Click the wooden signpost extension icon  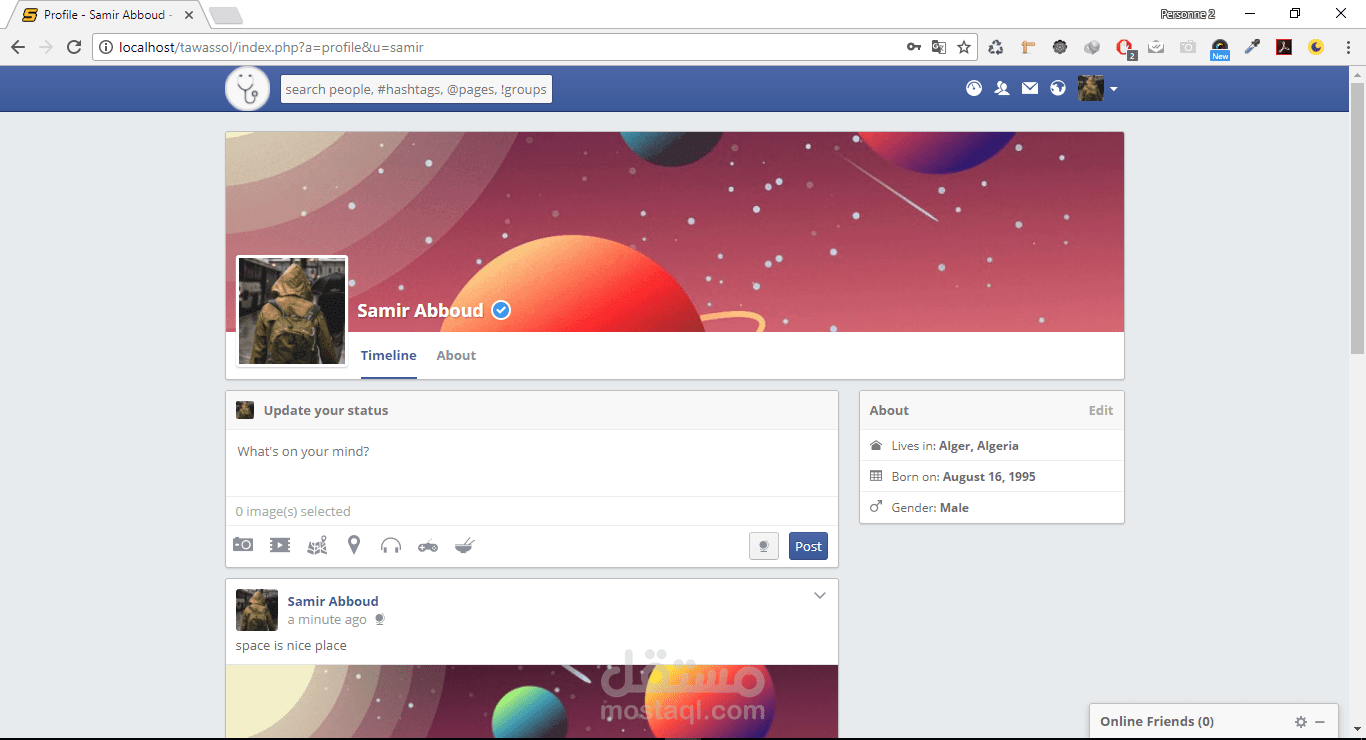(1028, 47)
